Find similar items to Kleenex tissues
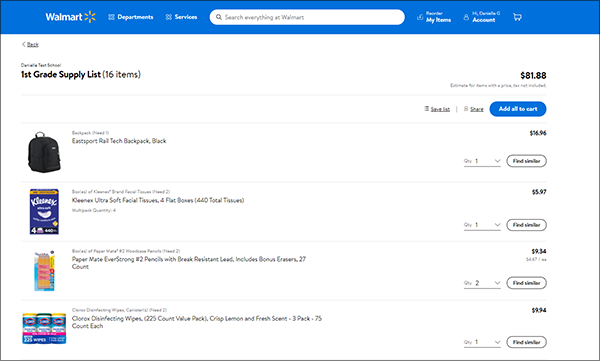The image size is (600, 361). click(x=527, y=225)
